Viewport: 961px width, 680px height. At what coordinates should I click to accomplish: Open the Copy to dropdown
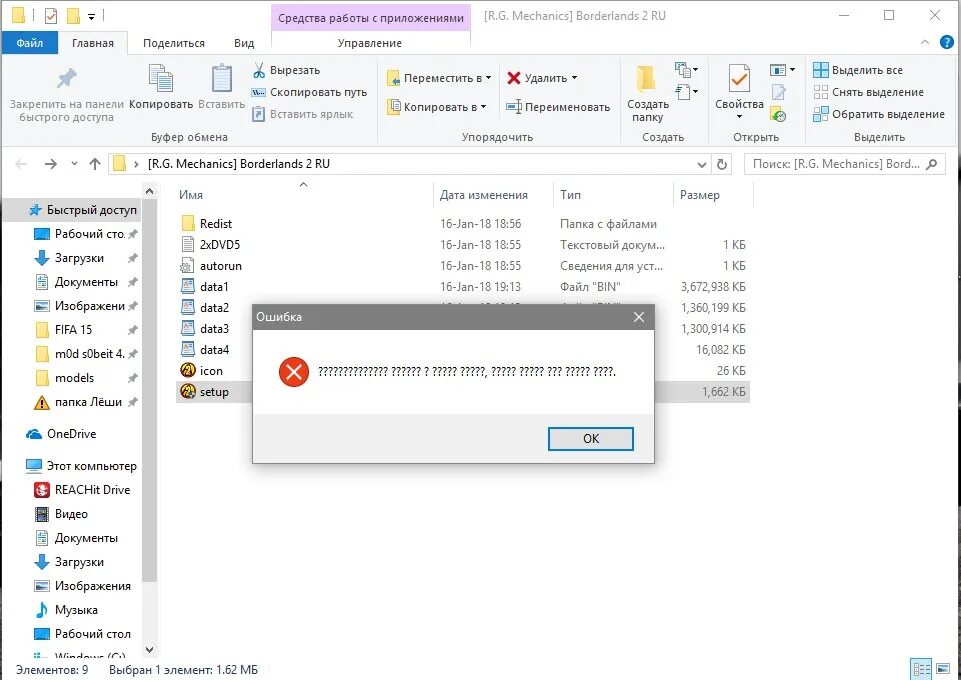tap(436, 107)
